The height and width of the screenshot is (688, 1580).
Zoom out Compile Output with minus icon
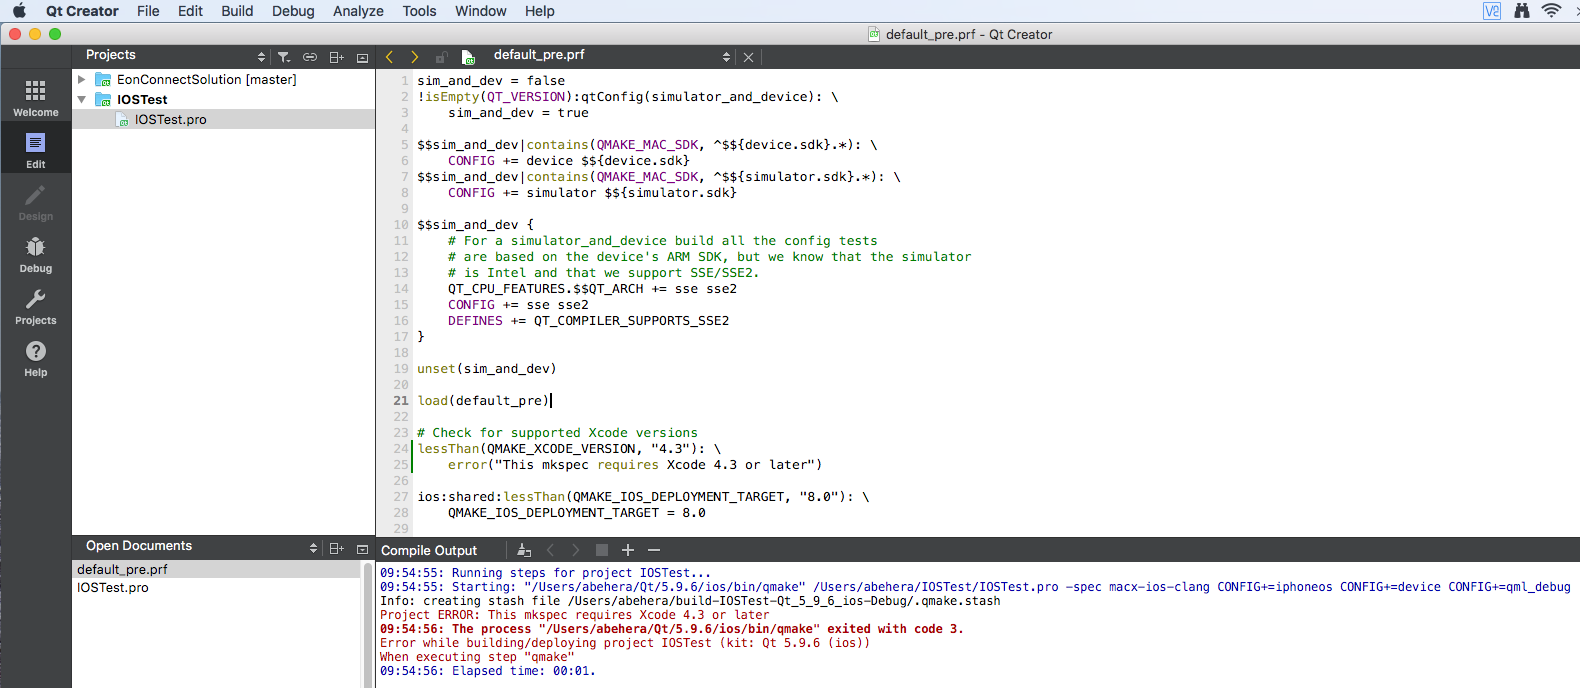coord(654,550)
